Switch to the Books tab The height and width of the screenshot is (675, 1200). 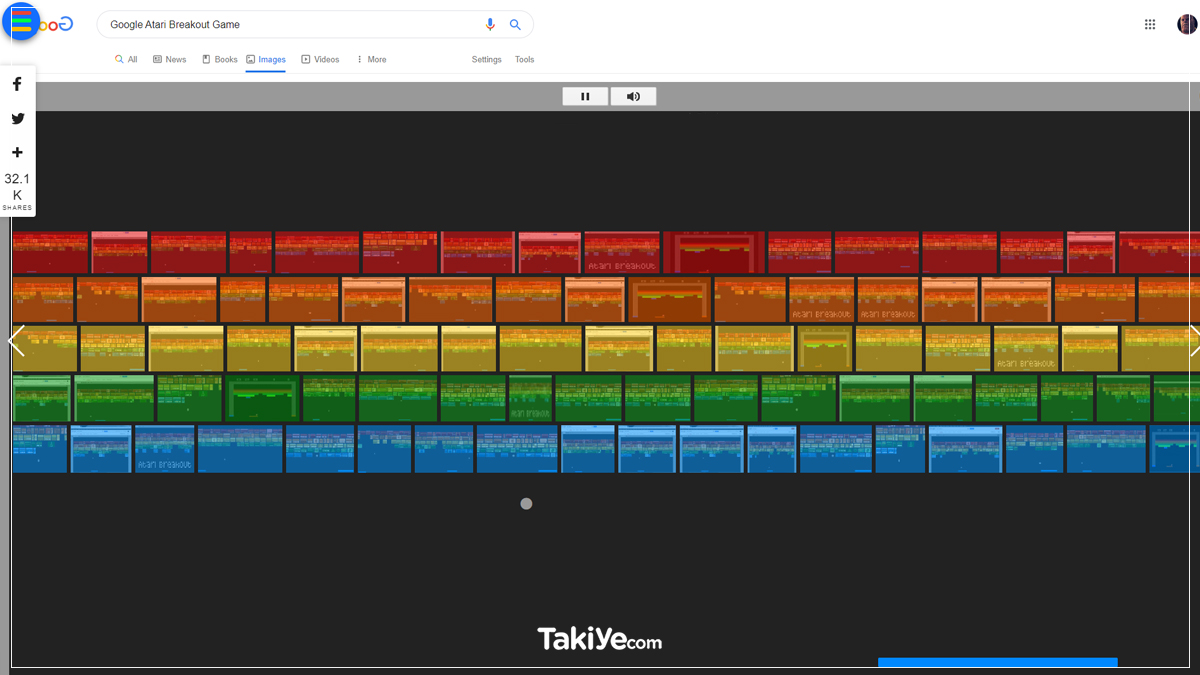tap(220, 60)
